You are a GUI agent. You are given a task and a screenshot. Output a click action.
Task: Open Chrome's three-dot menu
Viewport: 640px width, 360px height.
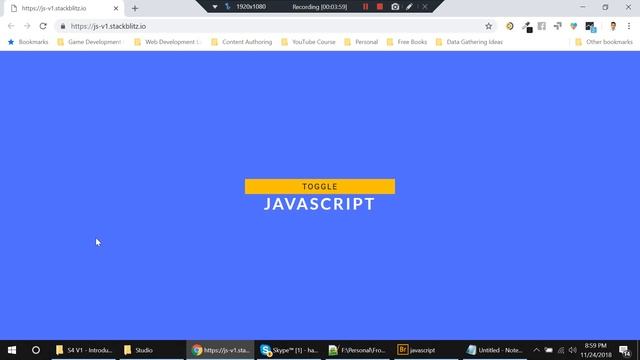point(629,26)
